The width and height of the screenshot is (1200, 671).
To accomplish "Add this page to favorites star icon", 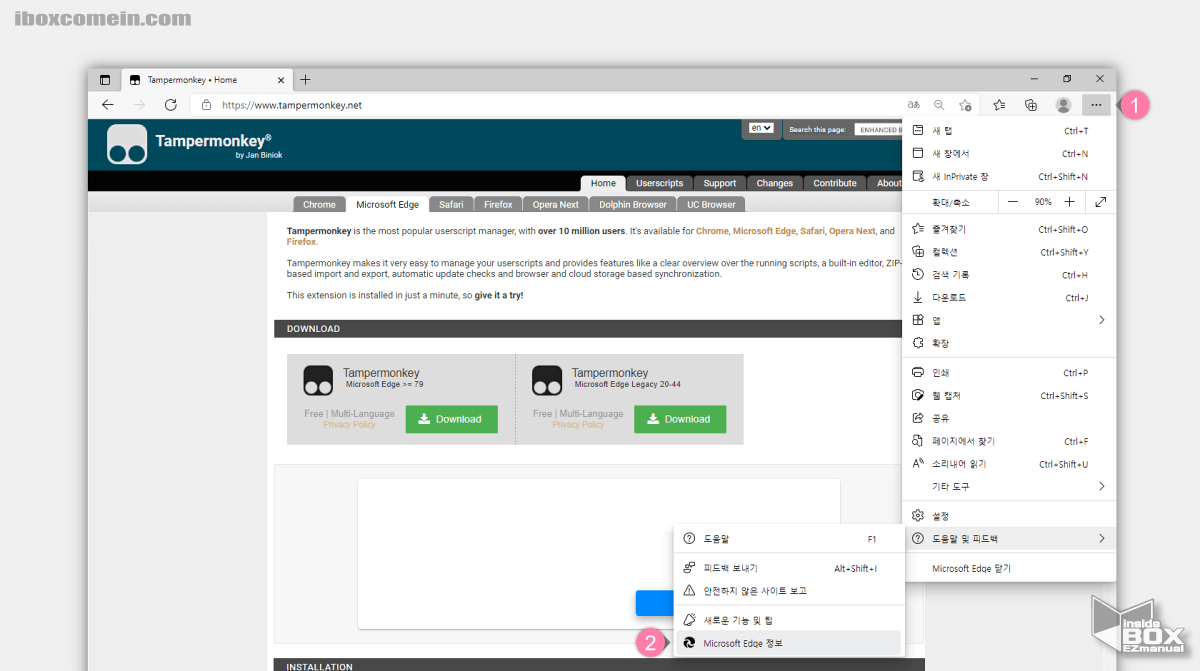I will (965, 105).
